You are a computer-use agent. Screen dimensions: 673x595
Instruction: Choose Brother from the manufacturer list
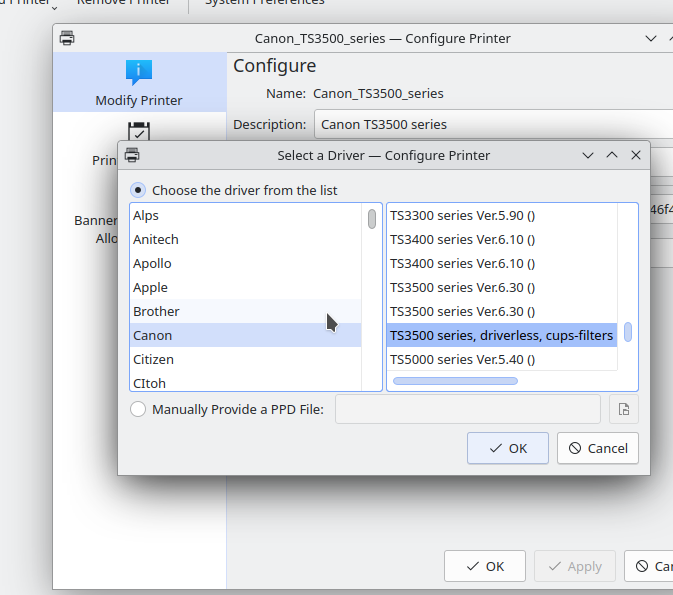tap(156, 311)
